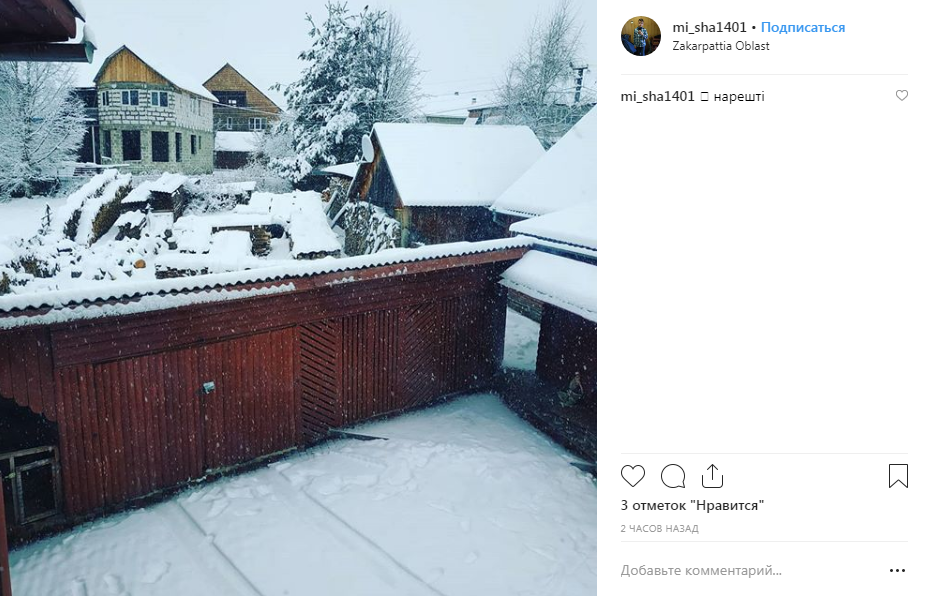The width and height of the screenshot is (930, 596).
Task: Click the stone house in the photo
Action: pyautogui.click(x=153, y=111)
